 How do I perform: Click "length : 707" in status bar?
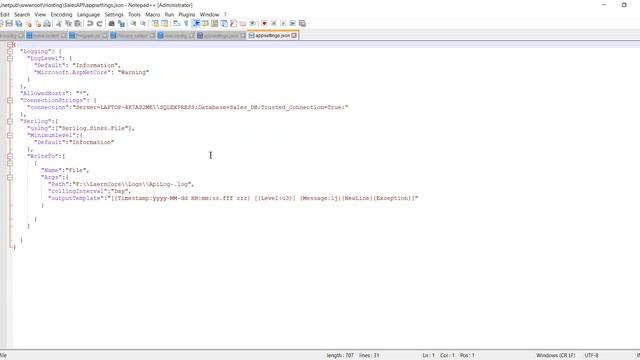[x=340, y=356]
